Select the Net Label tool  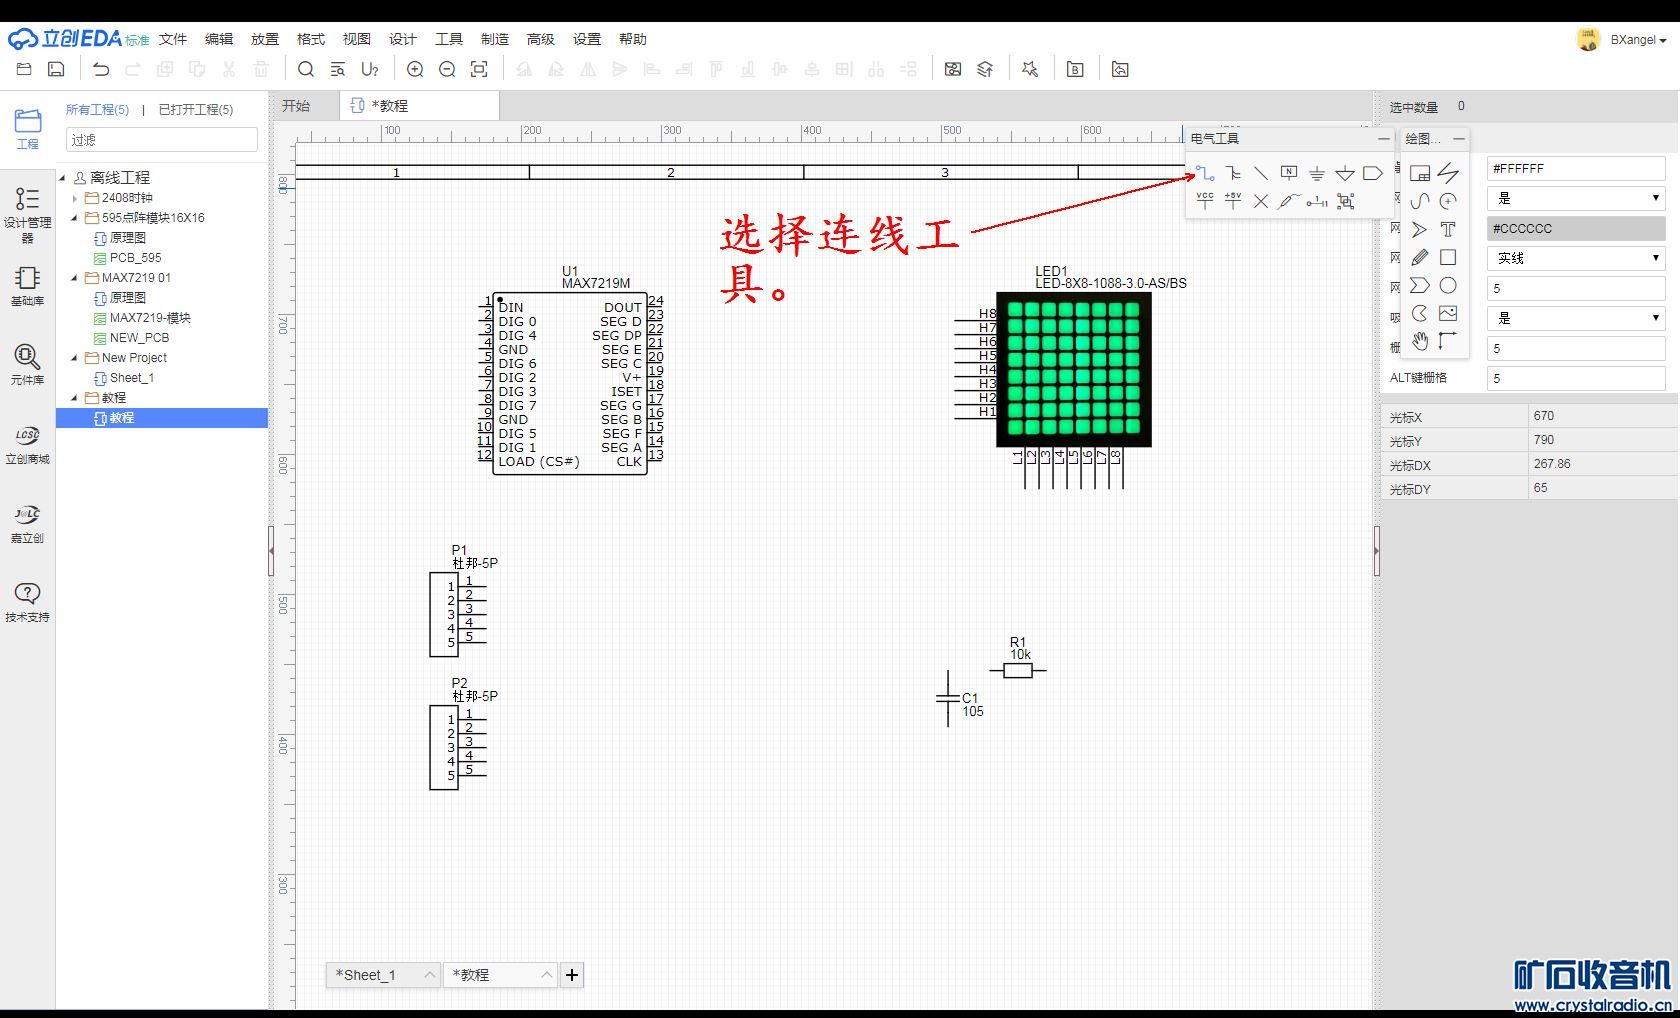coord(1289,173)
